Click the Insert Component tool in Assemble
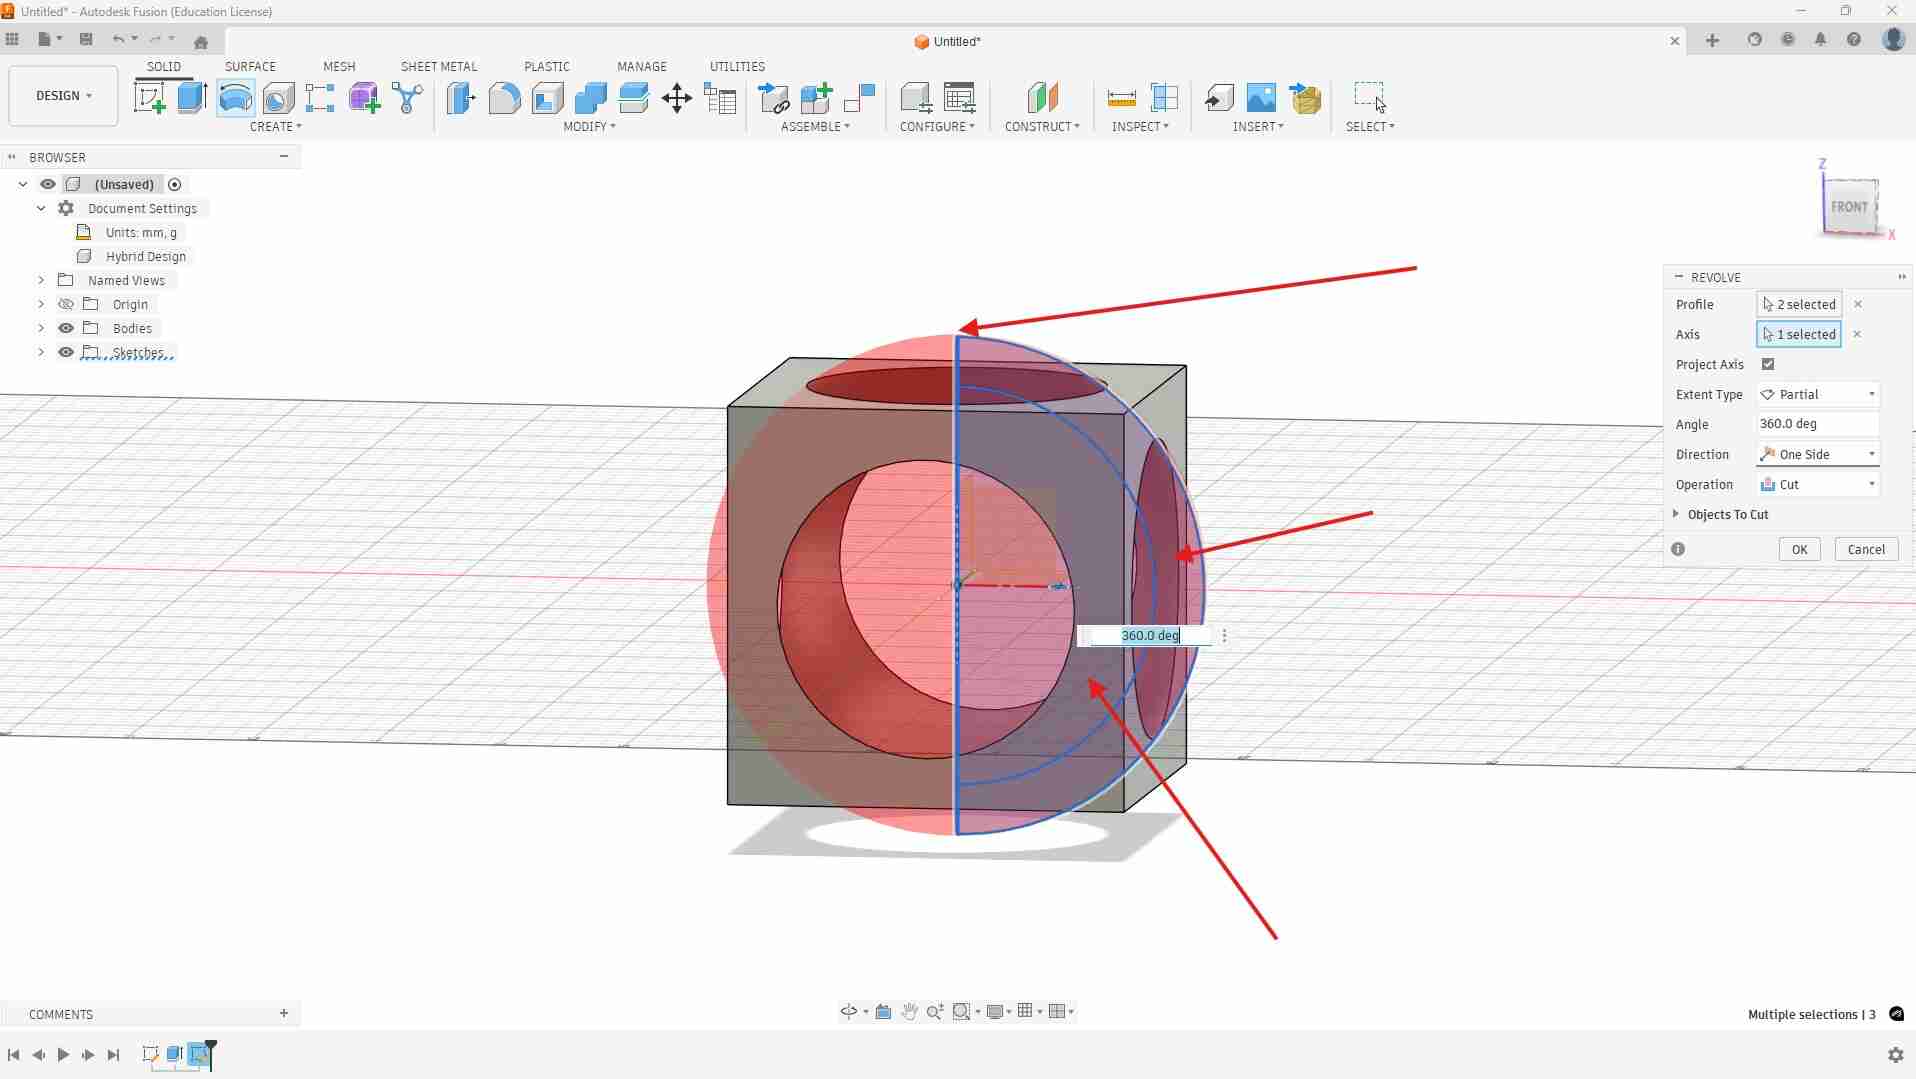This screenshot has width=1916, height=1079. (x=773, y=98)
